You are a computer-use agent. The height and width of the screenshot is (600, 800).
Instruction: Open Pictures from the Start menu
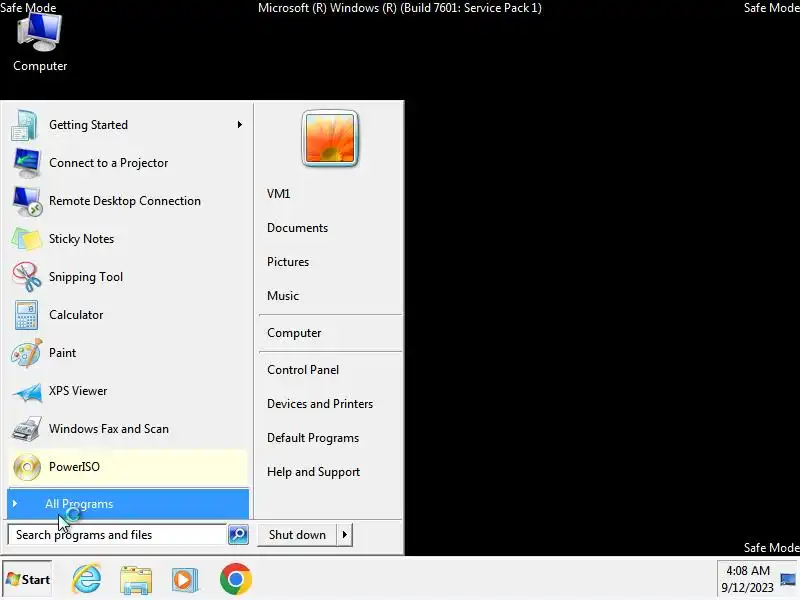(x=330, y=262)
